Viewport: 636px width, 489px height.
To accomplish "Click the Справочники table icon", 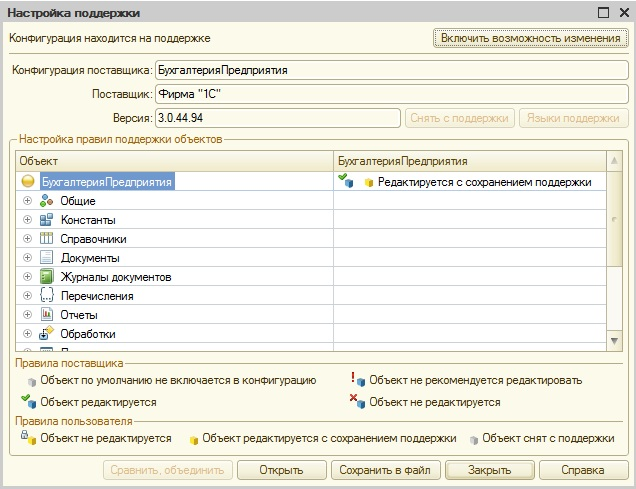I will pos(46,239).
